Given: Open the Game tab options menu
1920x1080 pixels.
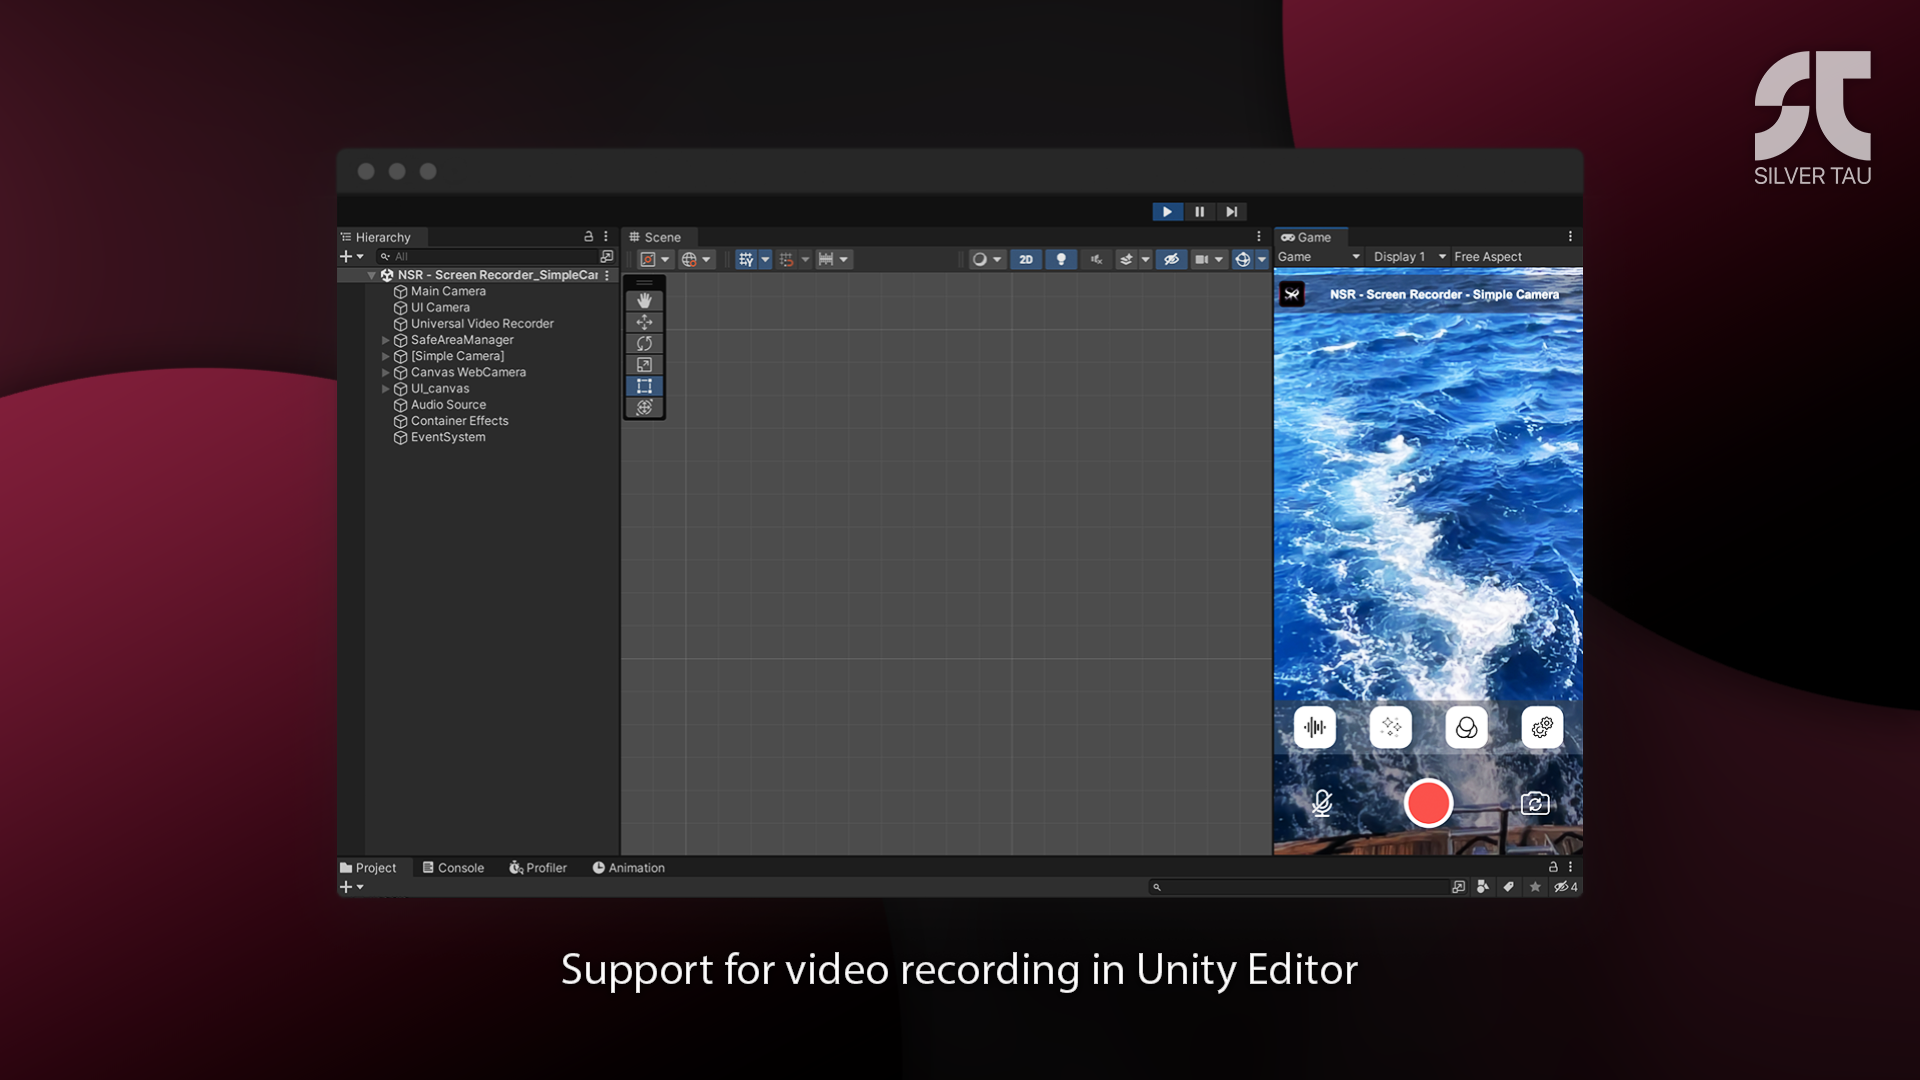Looking at the screenshot, I should pyautogui.click(x=1570, y=237).
